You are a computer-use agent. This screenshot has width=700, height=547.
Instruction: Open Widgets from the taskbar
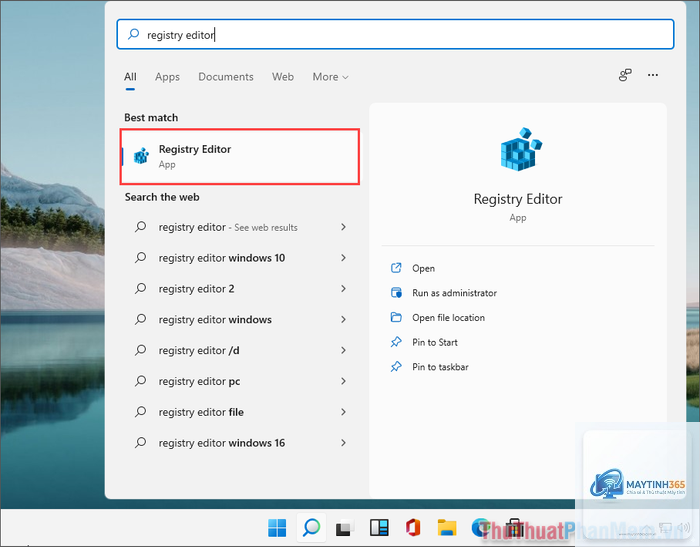coord(379,528)
